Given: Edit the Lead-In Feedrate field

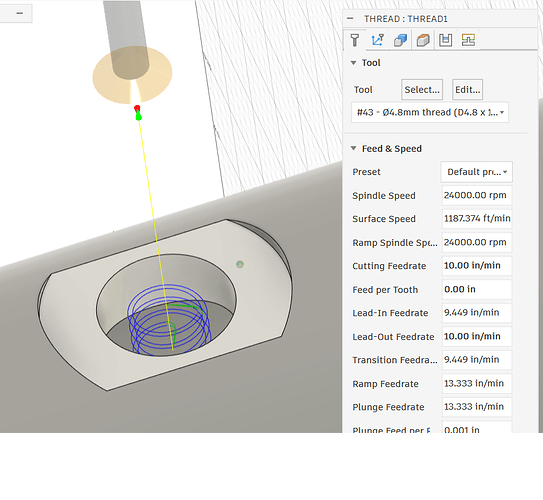Looking at the screenshot, I should point(477,313).
